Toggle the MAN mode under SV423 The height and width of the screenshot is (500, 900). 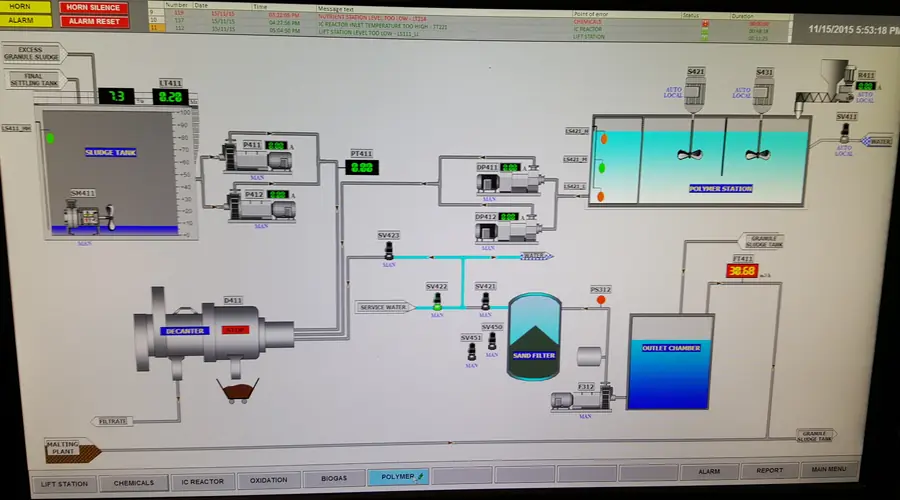click(389, 265)
